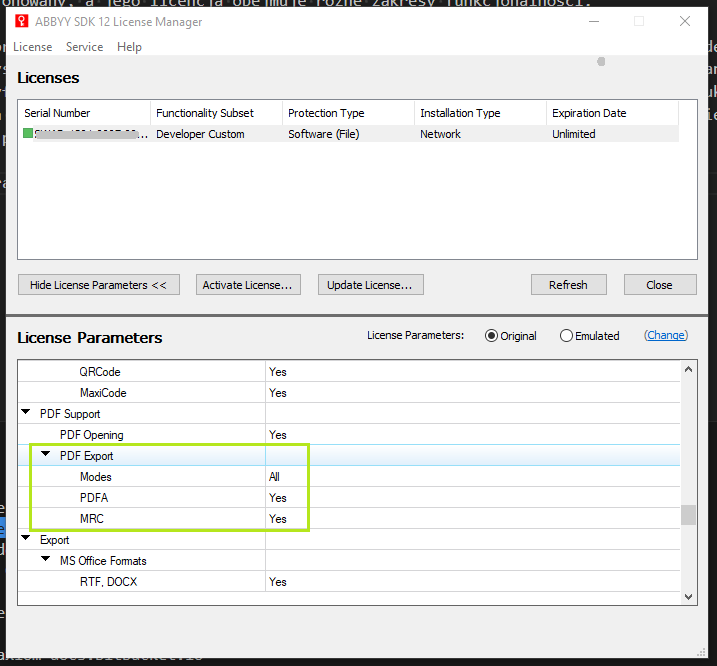Collapse the PDF Support tree node

coord(26,413)
